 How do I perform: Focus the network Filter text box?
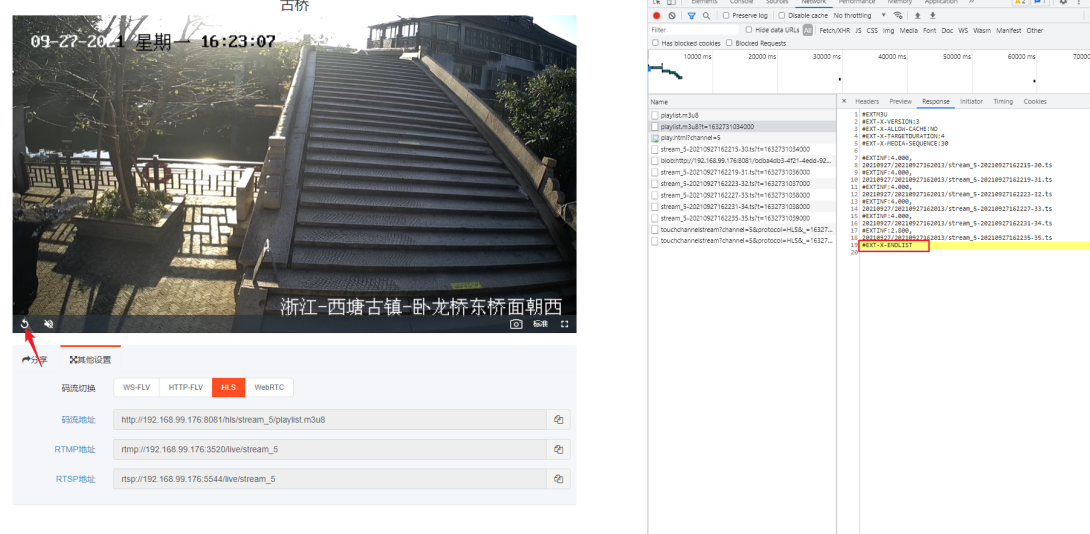(x=694, y=30)
